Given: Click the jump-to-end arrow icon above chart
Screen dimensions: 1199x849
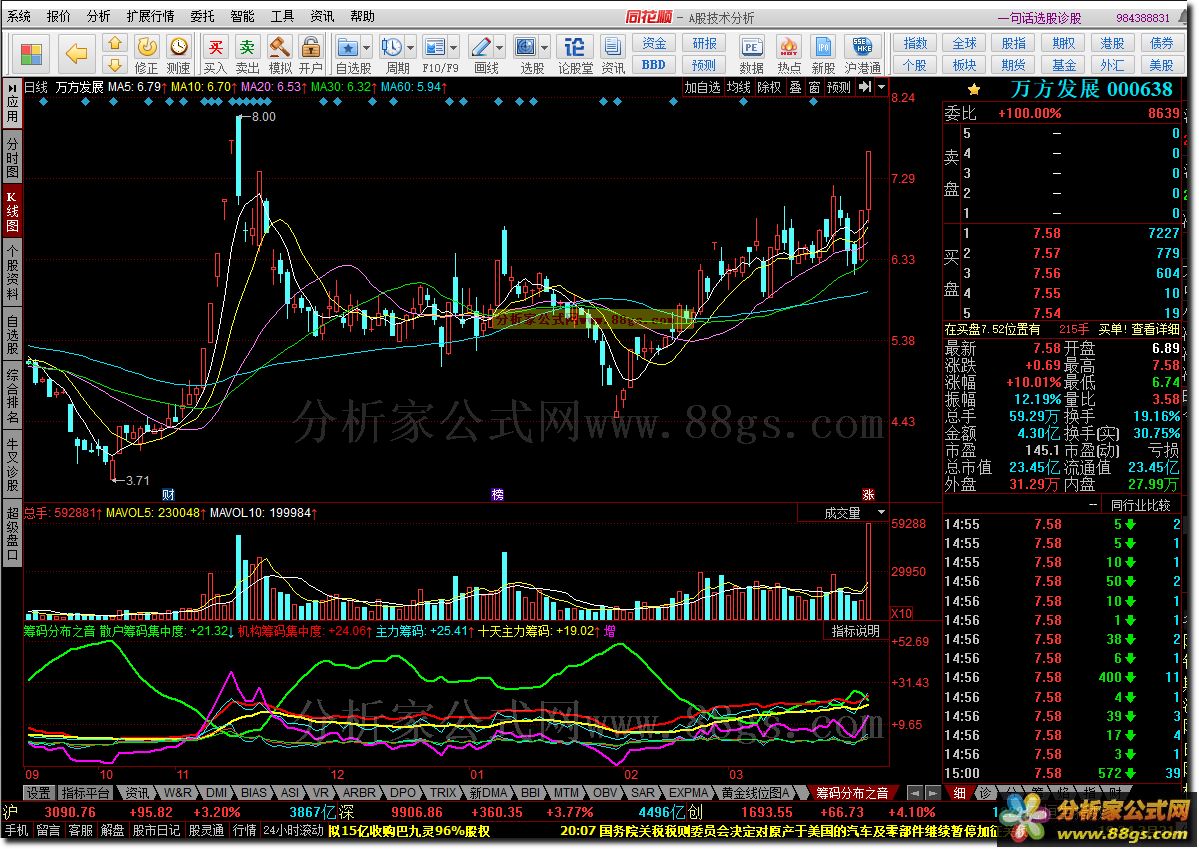Looking at the screenshot, I should coord(864,87).
